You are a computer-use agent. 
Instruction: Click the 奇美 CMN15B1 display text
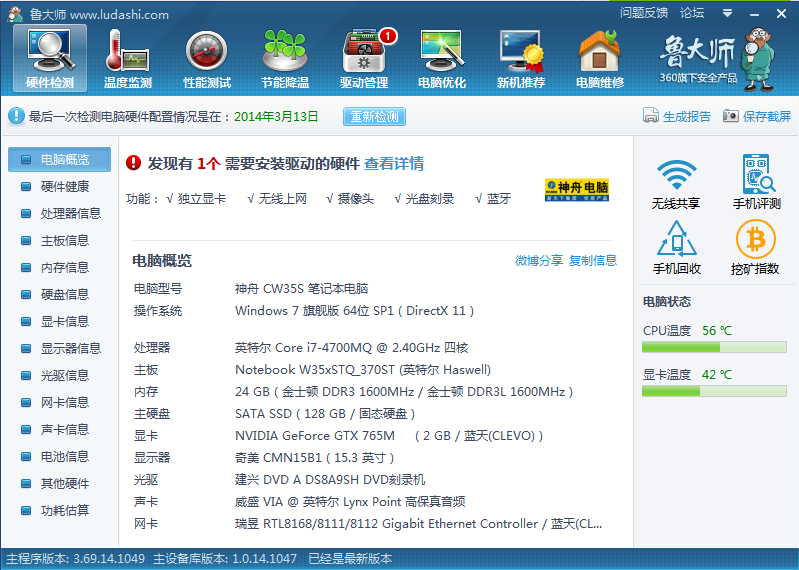314,458
